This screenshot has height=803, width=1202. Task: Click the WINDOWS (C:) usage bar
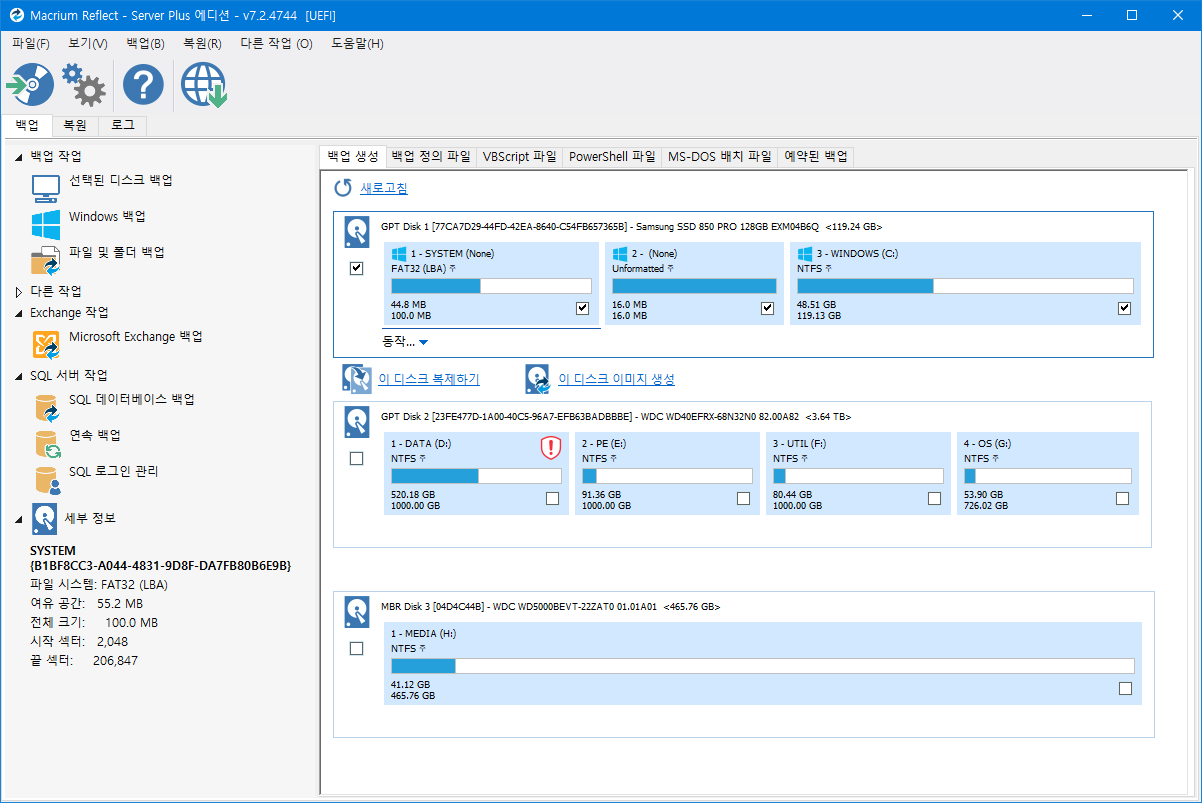pos(965,286)
